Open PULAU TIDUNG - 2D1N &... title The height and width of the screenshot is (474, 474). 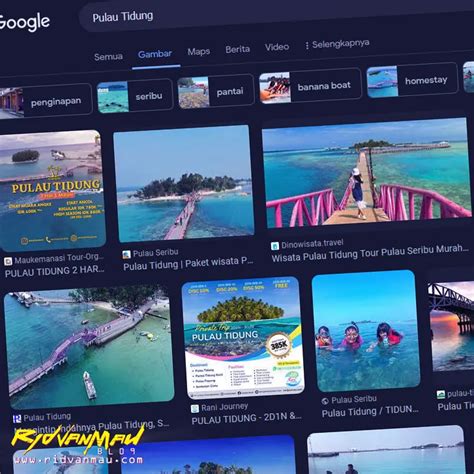coord(247,418)
